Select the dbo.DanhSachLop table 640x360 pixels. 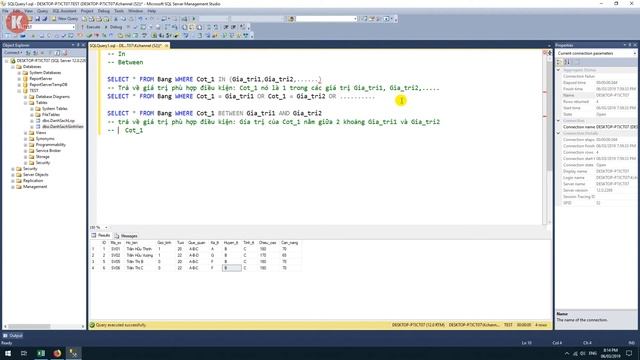point(58,121)
